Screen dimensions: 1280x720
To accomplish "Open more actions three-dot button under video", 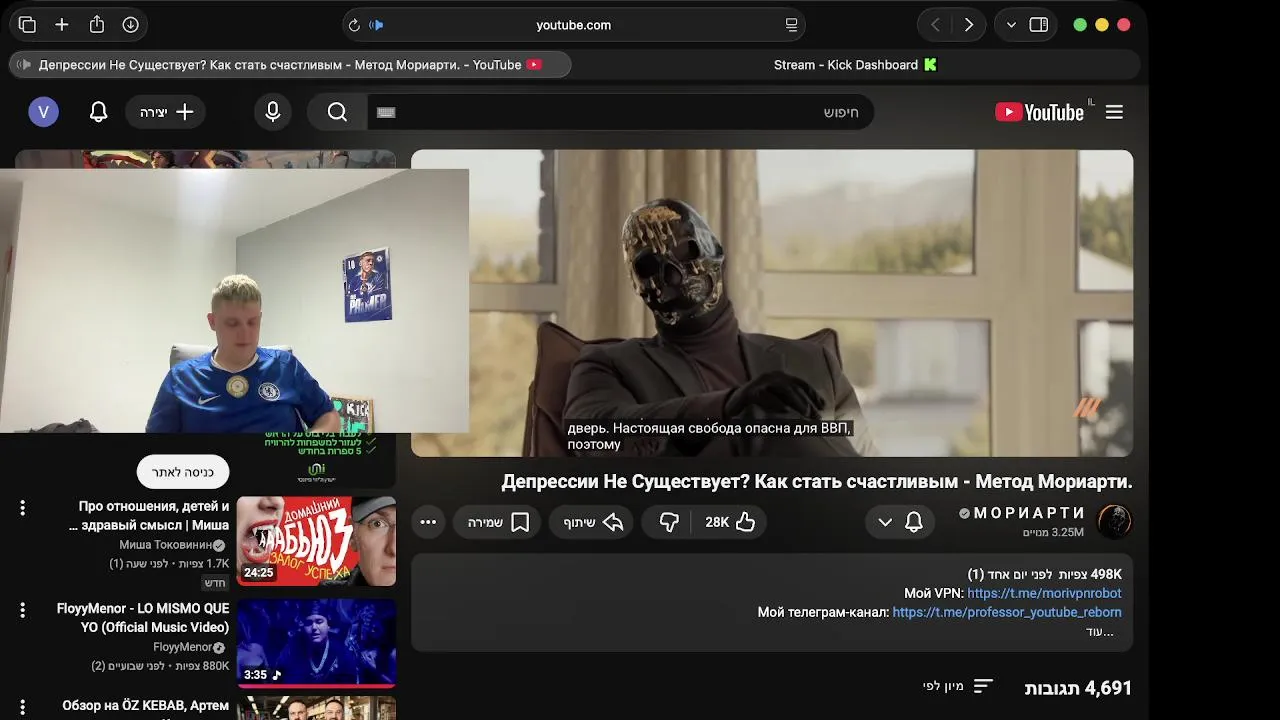I will tap(428, 522).
